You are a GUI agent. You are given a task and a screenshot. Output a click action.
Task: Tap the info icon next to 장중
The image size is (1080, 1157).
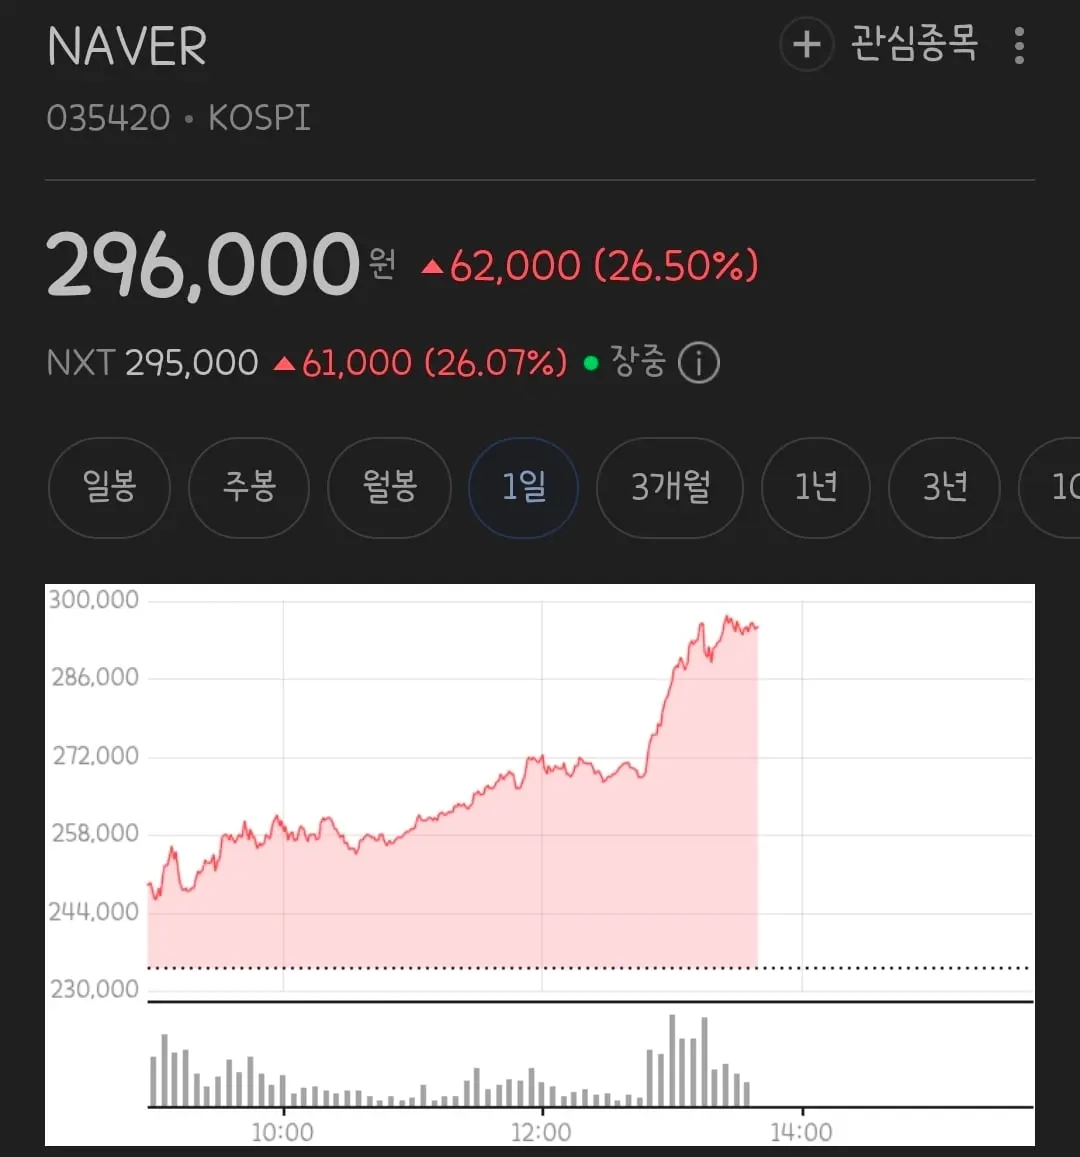coord(699,363)
